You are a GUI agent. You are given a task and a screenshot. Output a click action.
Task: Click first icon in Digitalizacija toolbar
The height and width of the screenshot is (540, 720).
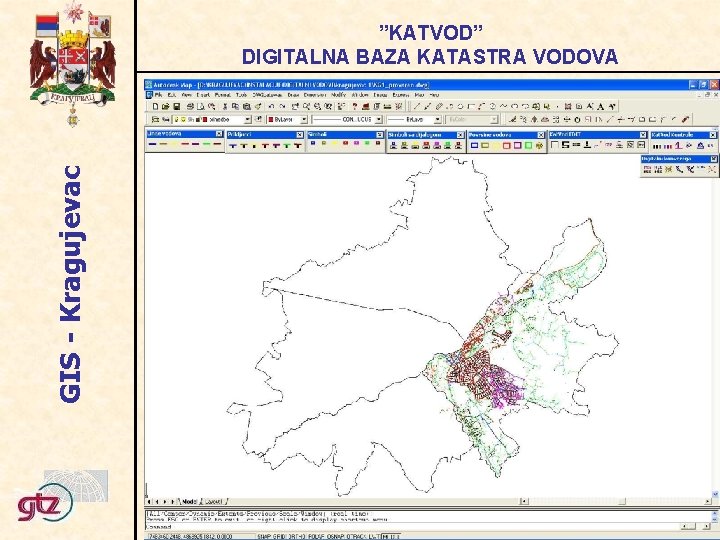647,169
